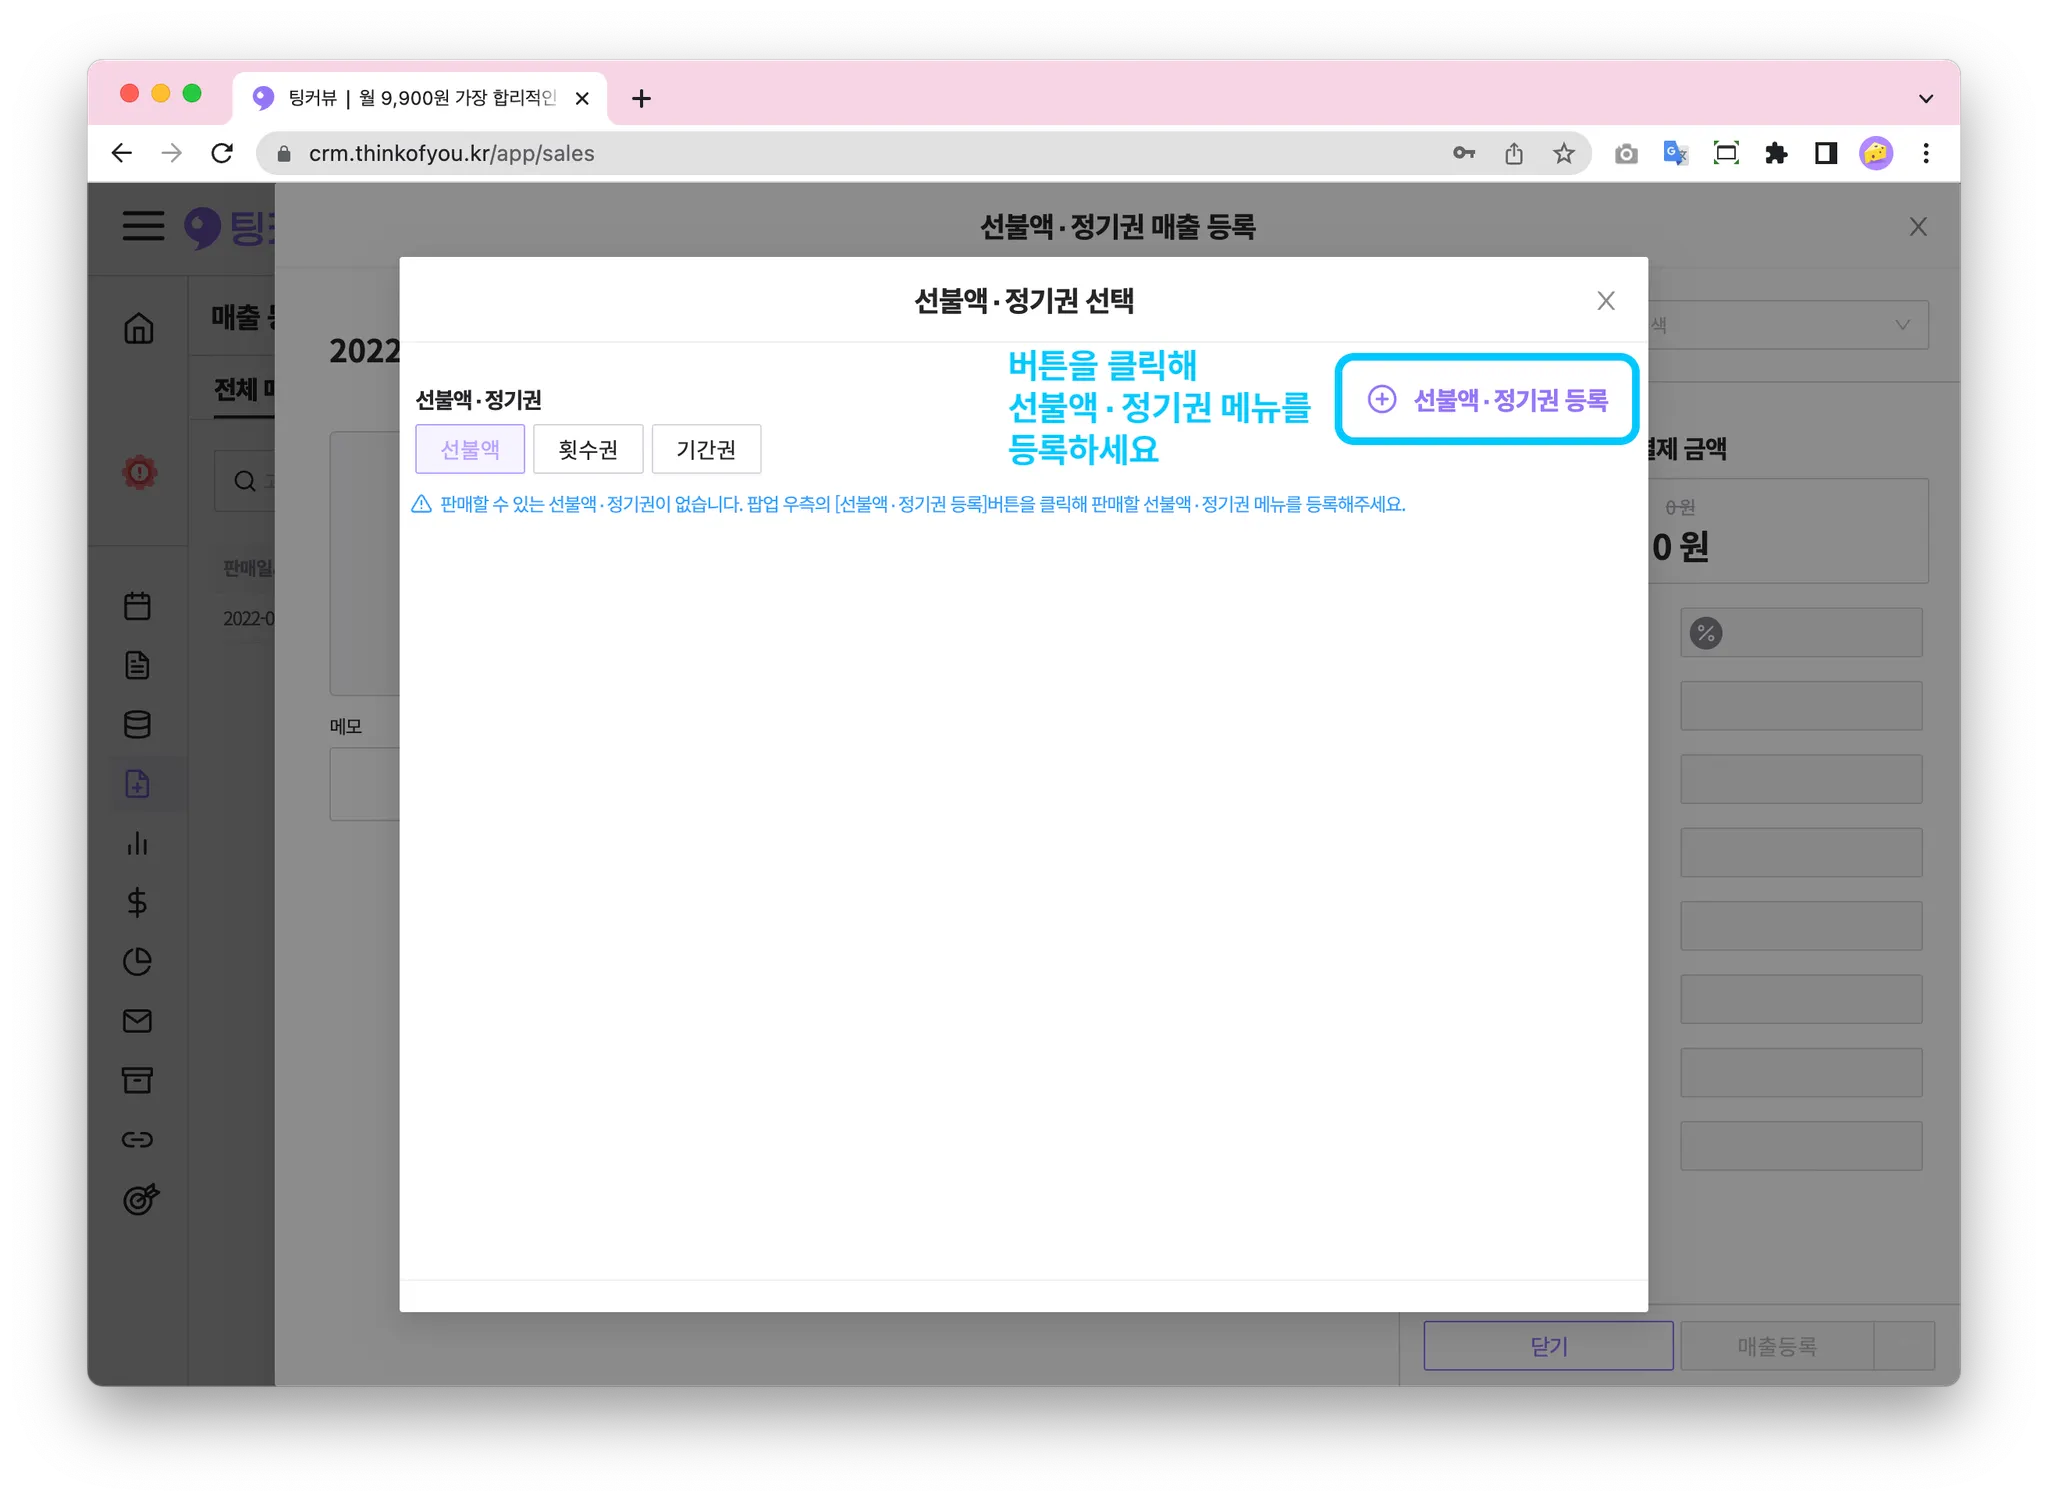Open the target goal sidebar icon
Image resolution: width=2048 pixels, height=1502 pixels.
(140, 1198)
